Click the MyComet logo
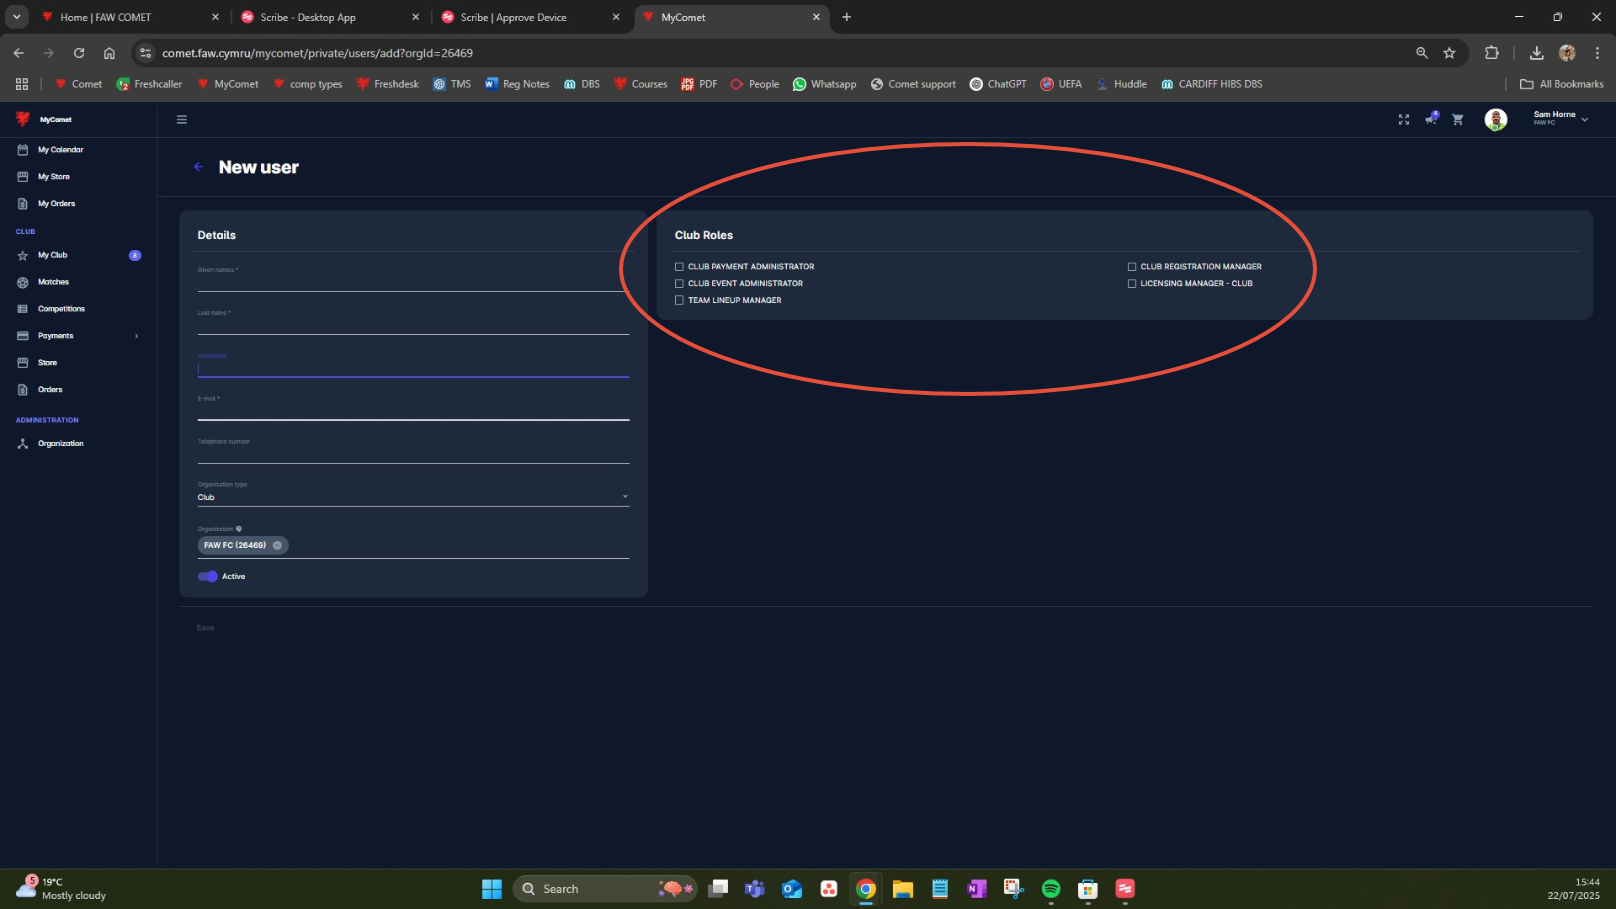 coord(44,119)
